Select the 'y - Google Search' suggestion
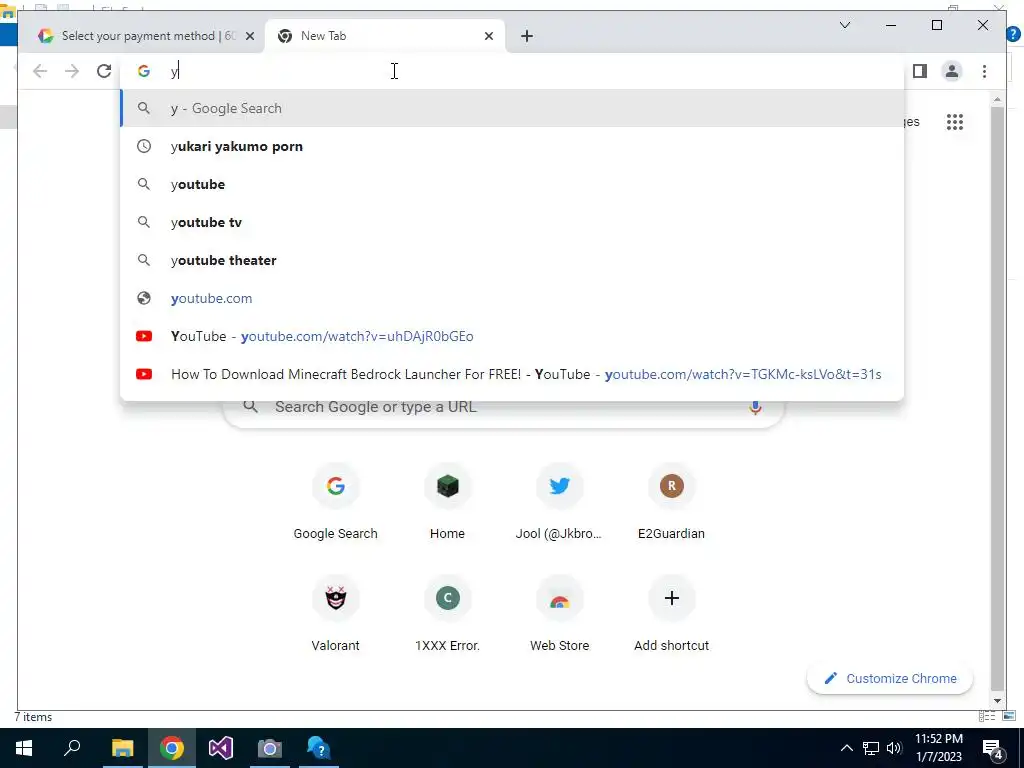1024x768 pixels. click(513, 108)
